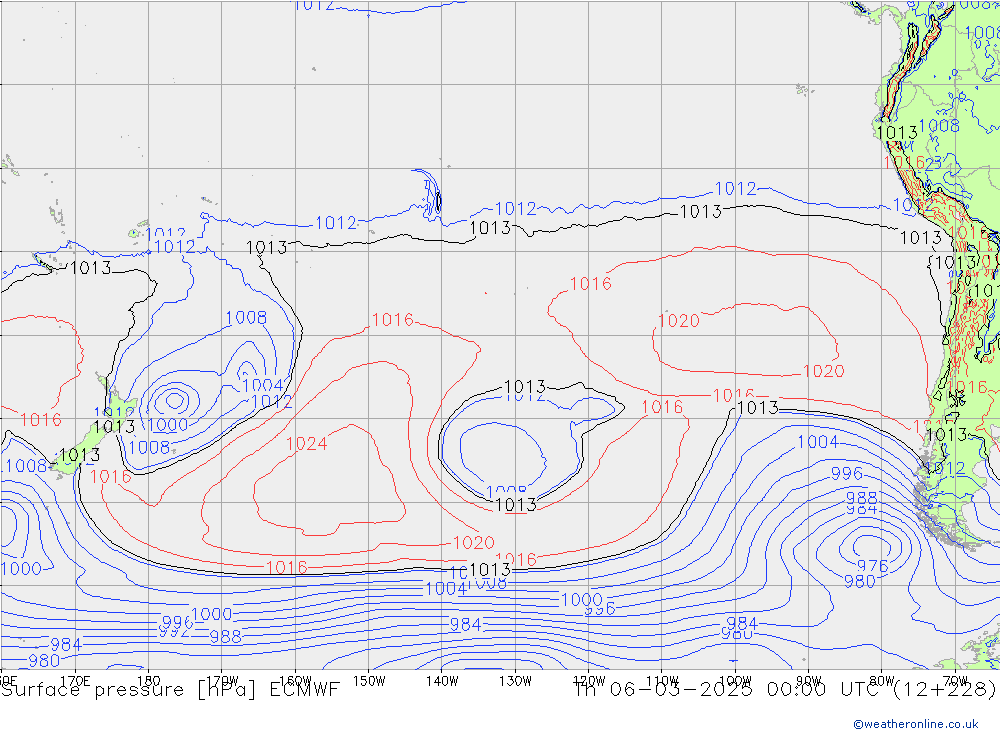The width and height of the screenshot is (1000, 733).
Task: Click the low pressure center off southern Chile
Action: click(862, 547)
